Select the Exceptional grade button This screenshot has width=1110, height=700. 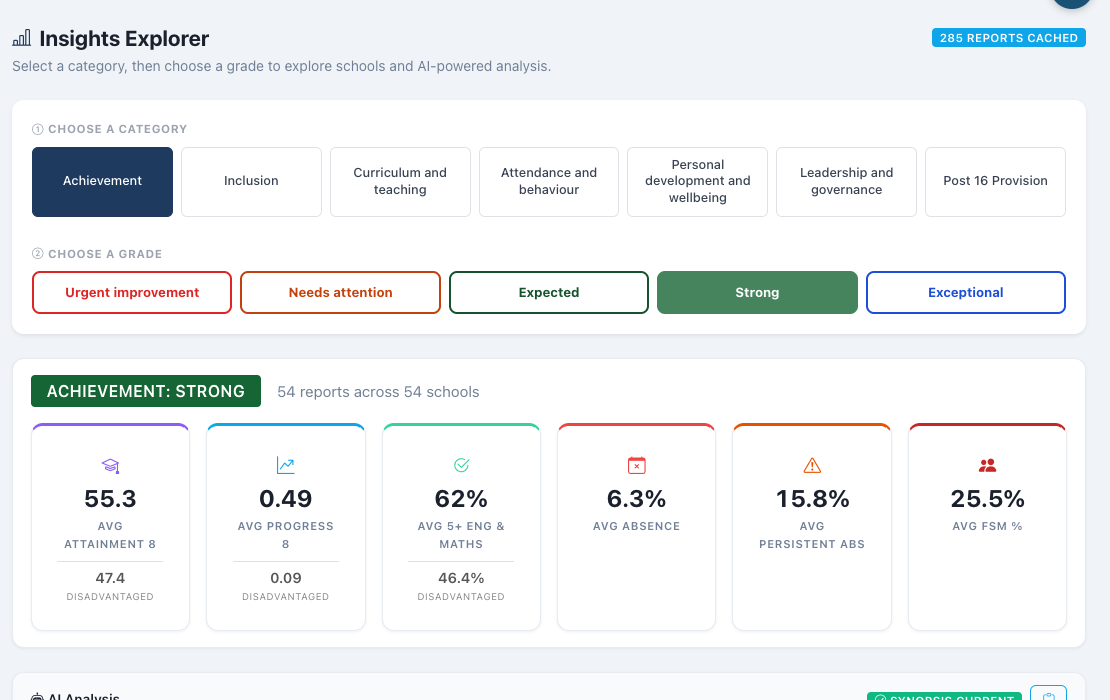(966, 292)
